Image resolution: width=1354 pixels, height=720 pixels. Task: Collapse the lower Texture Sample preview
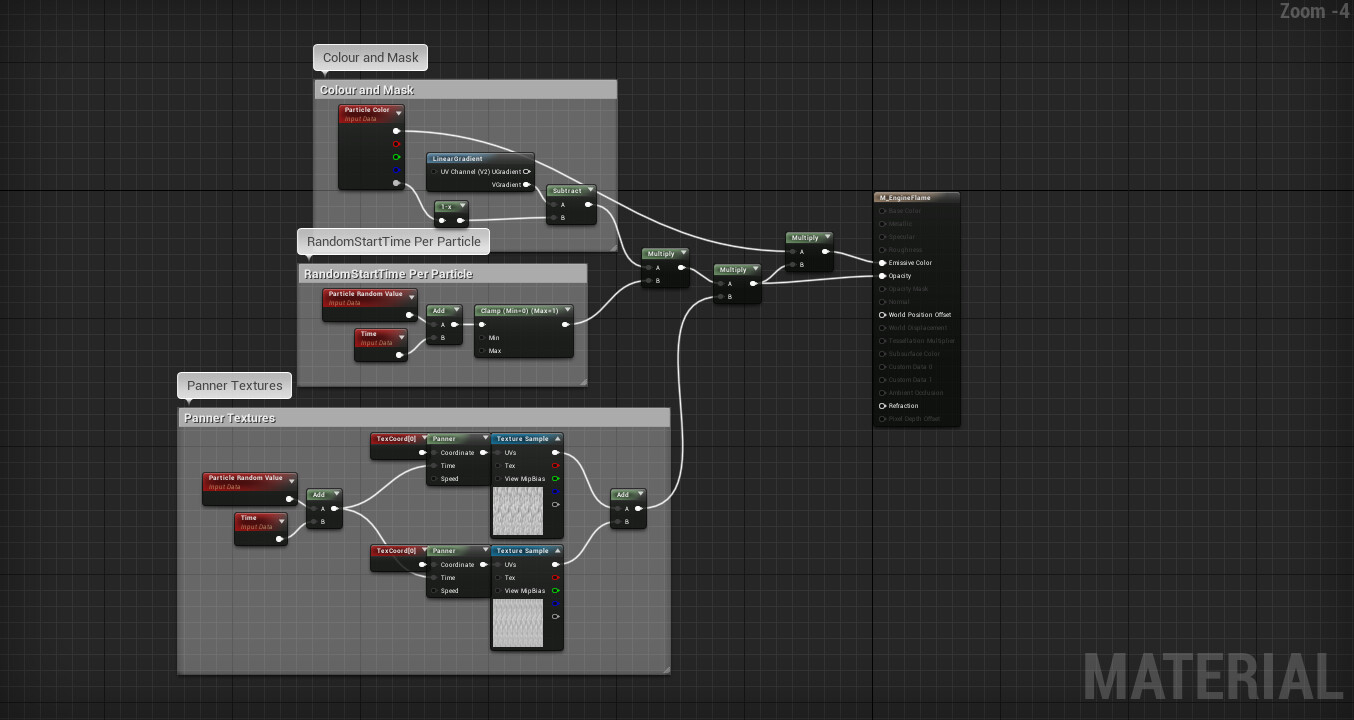[556, 550]
